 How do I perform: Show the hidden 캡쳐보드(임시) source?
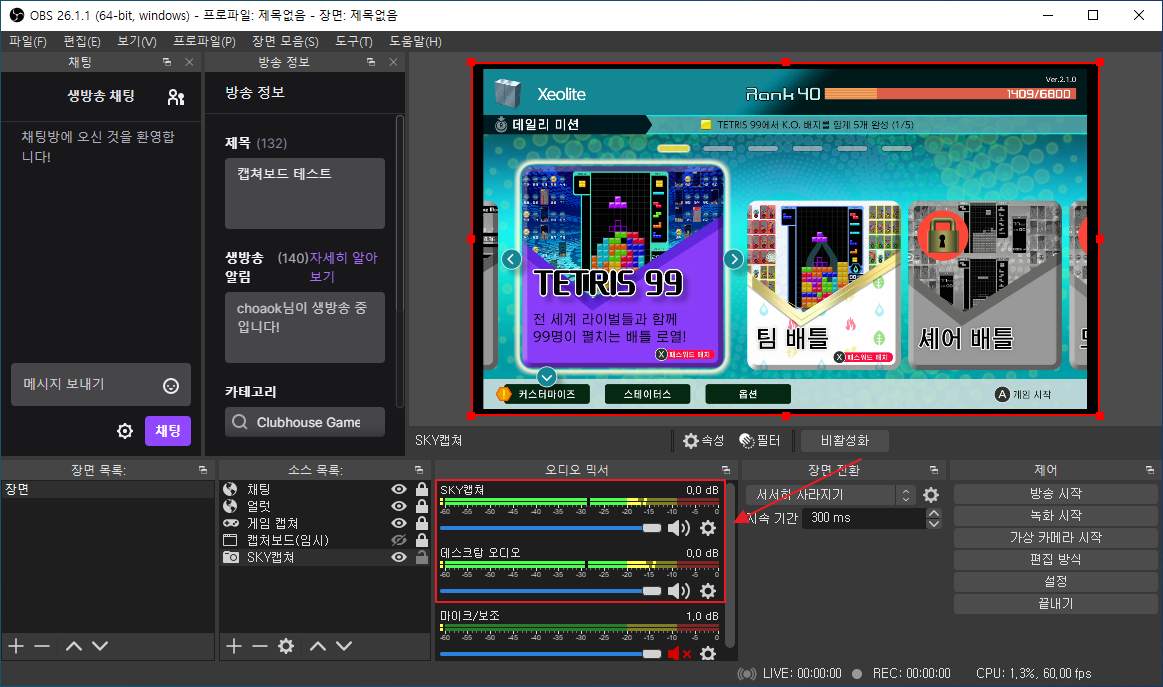click(399, 540)
